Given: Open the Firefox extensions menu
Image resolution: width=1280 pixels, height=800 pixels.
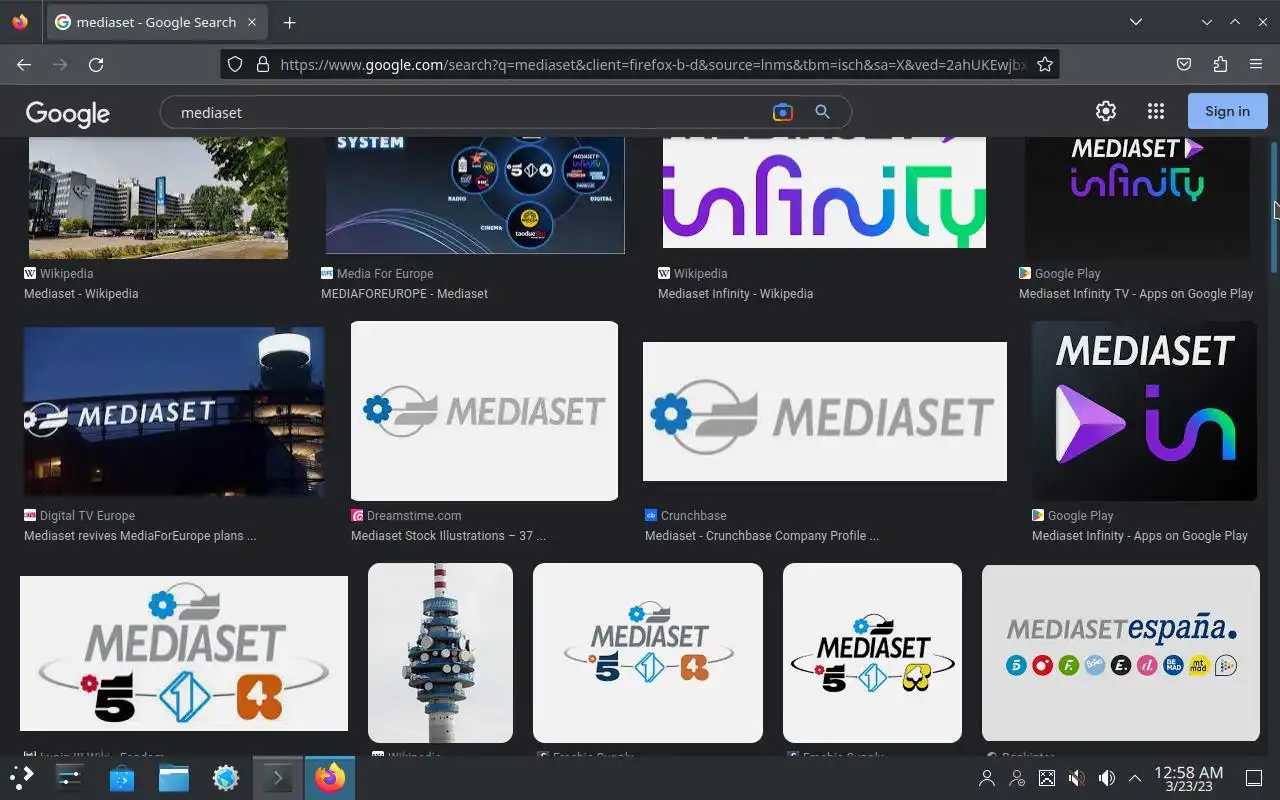Looking at the screenshot, I should click(x=1220, y=64).
